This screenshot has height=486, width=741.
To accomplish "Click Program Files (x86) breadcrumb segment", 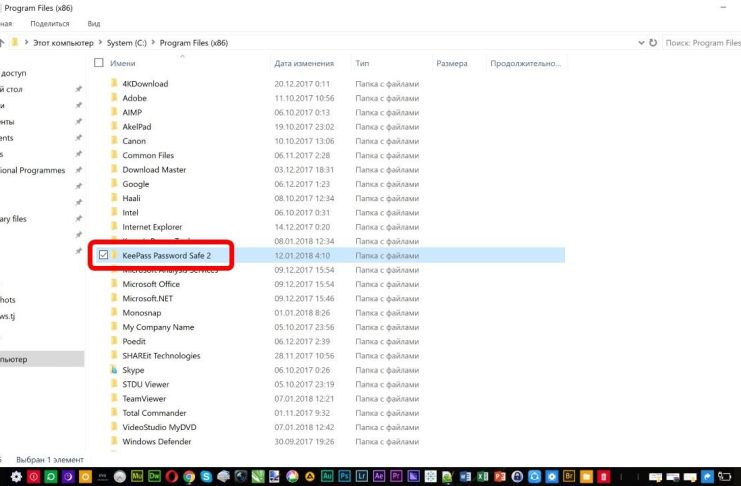I will coord(194,43).
